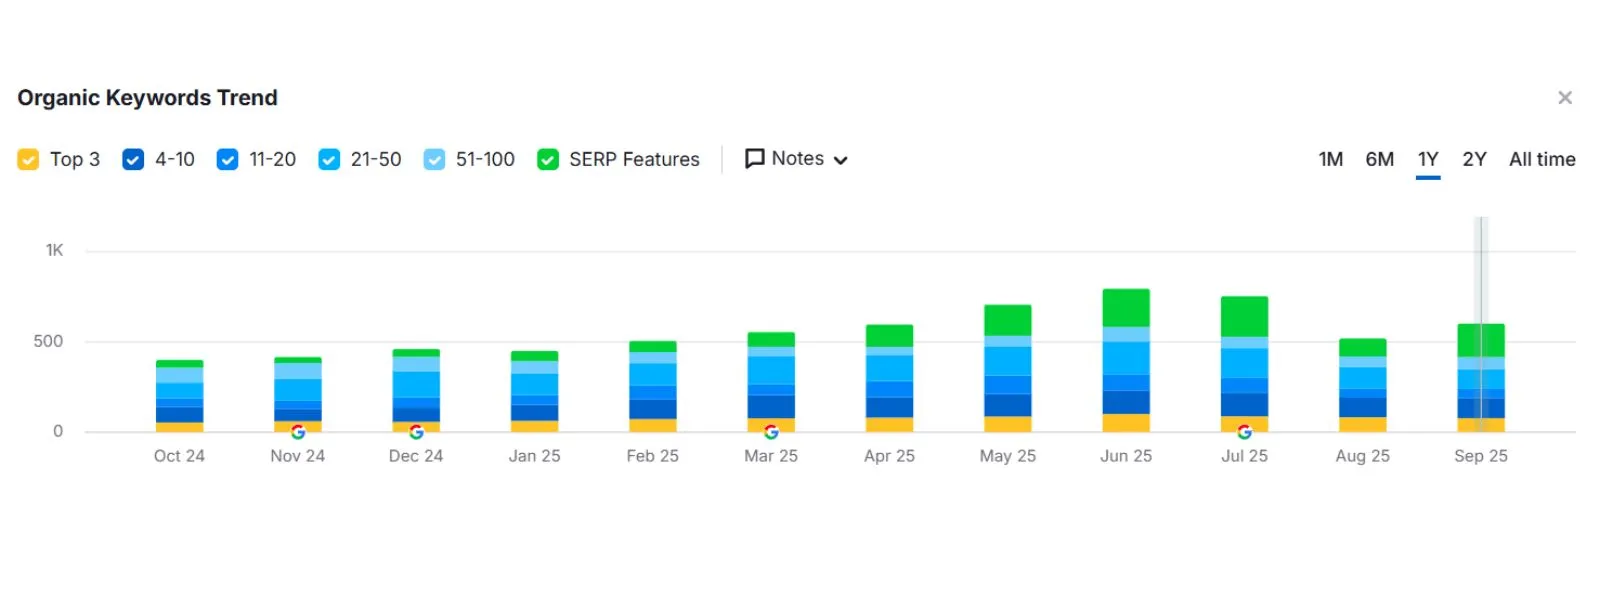The width and height of the screenshot is (1600, 597).
Task: Click the Jun 25 axis label
Action: (x=1126, y=456)
